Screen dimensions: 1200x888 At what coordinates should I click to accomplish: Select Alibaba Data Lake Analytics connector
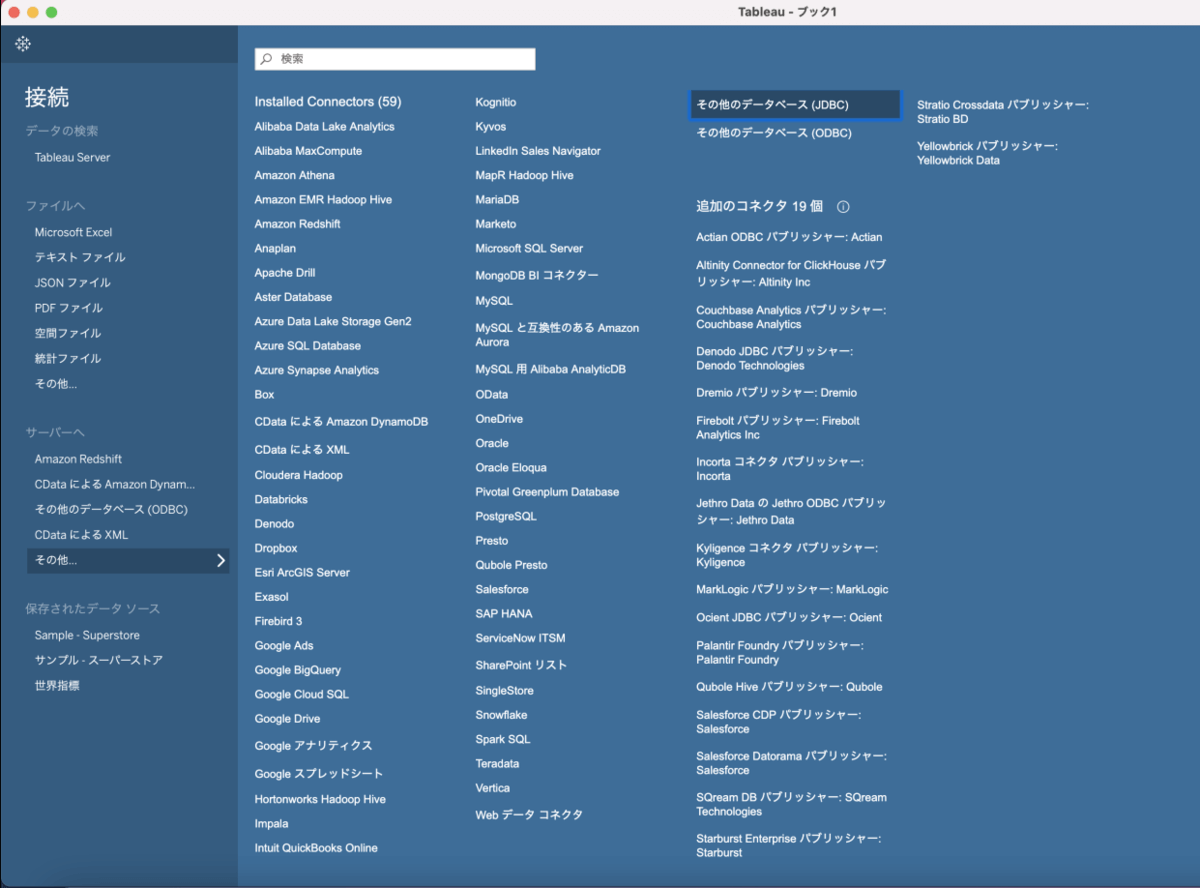click(x=324, y=127)
